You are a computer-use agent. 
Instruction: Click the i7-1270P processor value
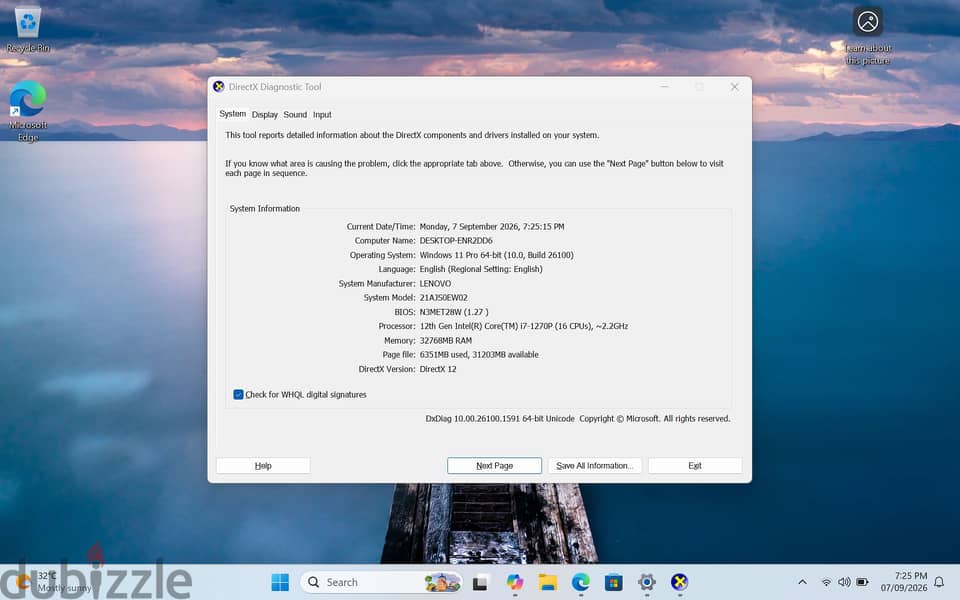[x=523, y=326]
